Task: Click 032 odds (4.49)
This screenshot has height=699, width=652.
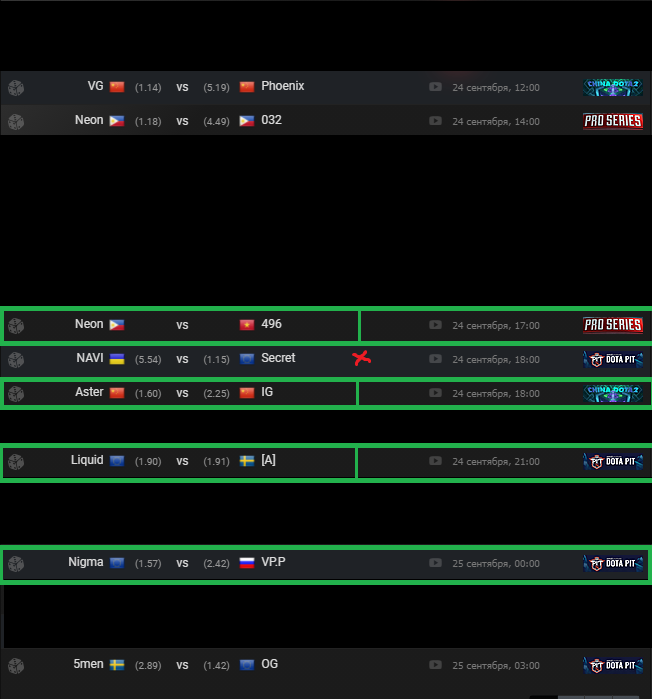Action: (217, 121)
